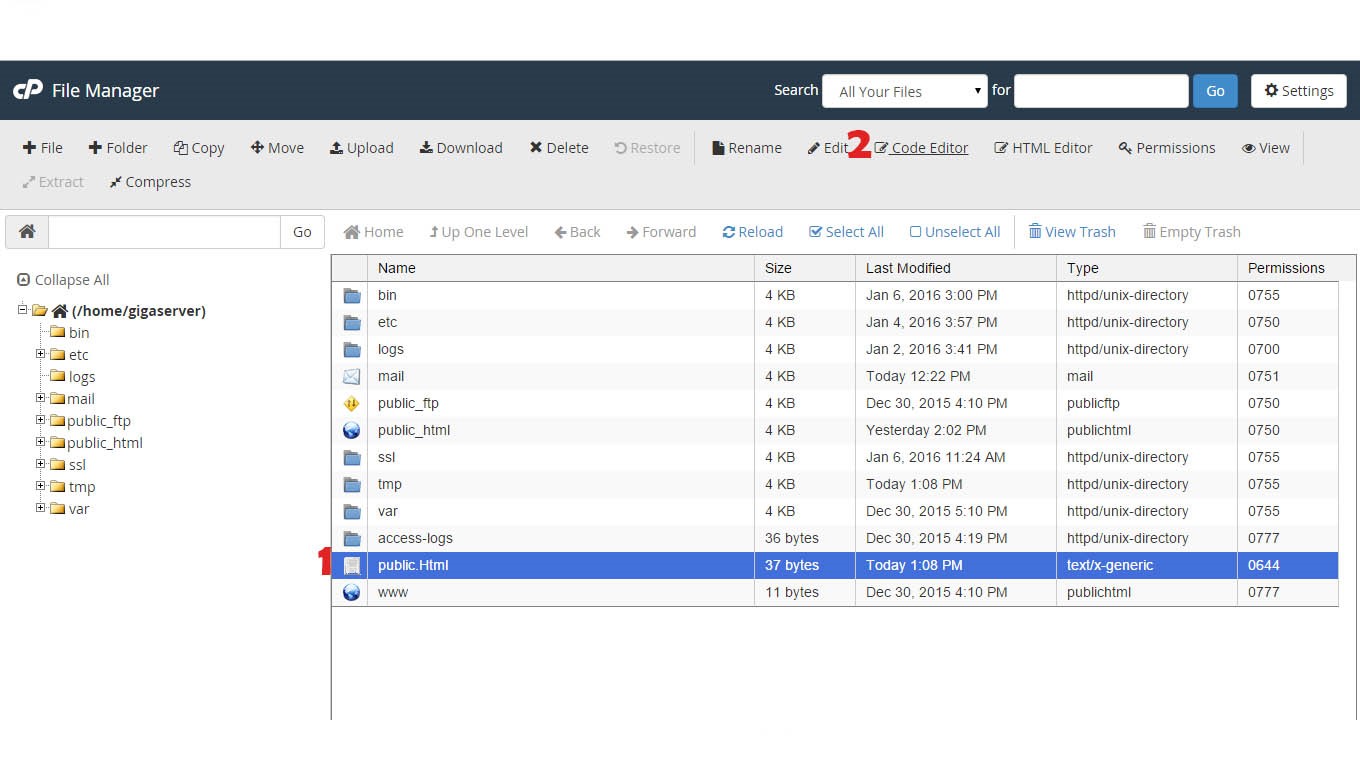Expand the mail folder in tree

(x=41, y=398)
